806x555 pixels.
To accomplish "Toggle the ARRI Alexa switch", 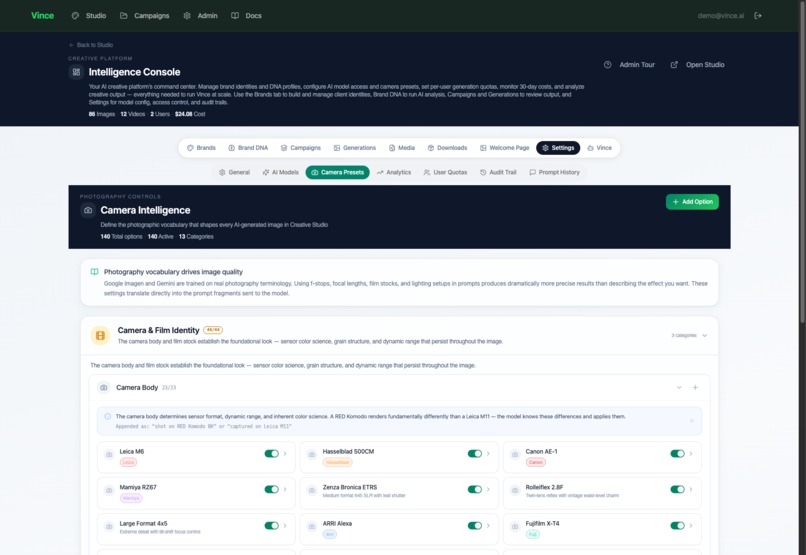I will point(474,525).
